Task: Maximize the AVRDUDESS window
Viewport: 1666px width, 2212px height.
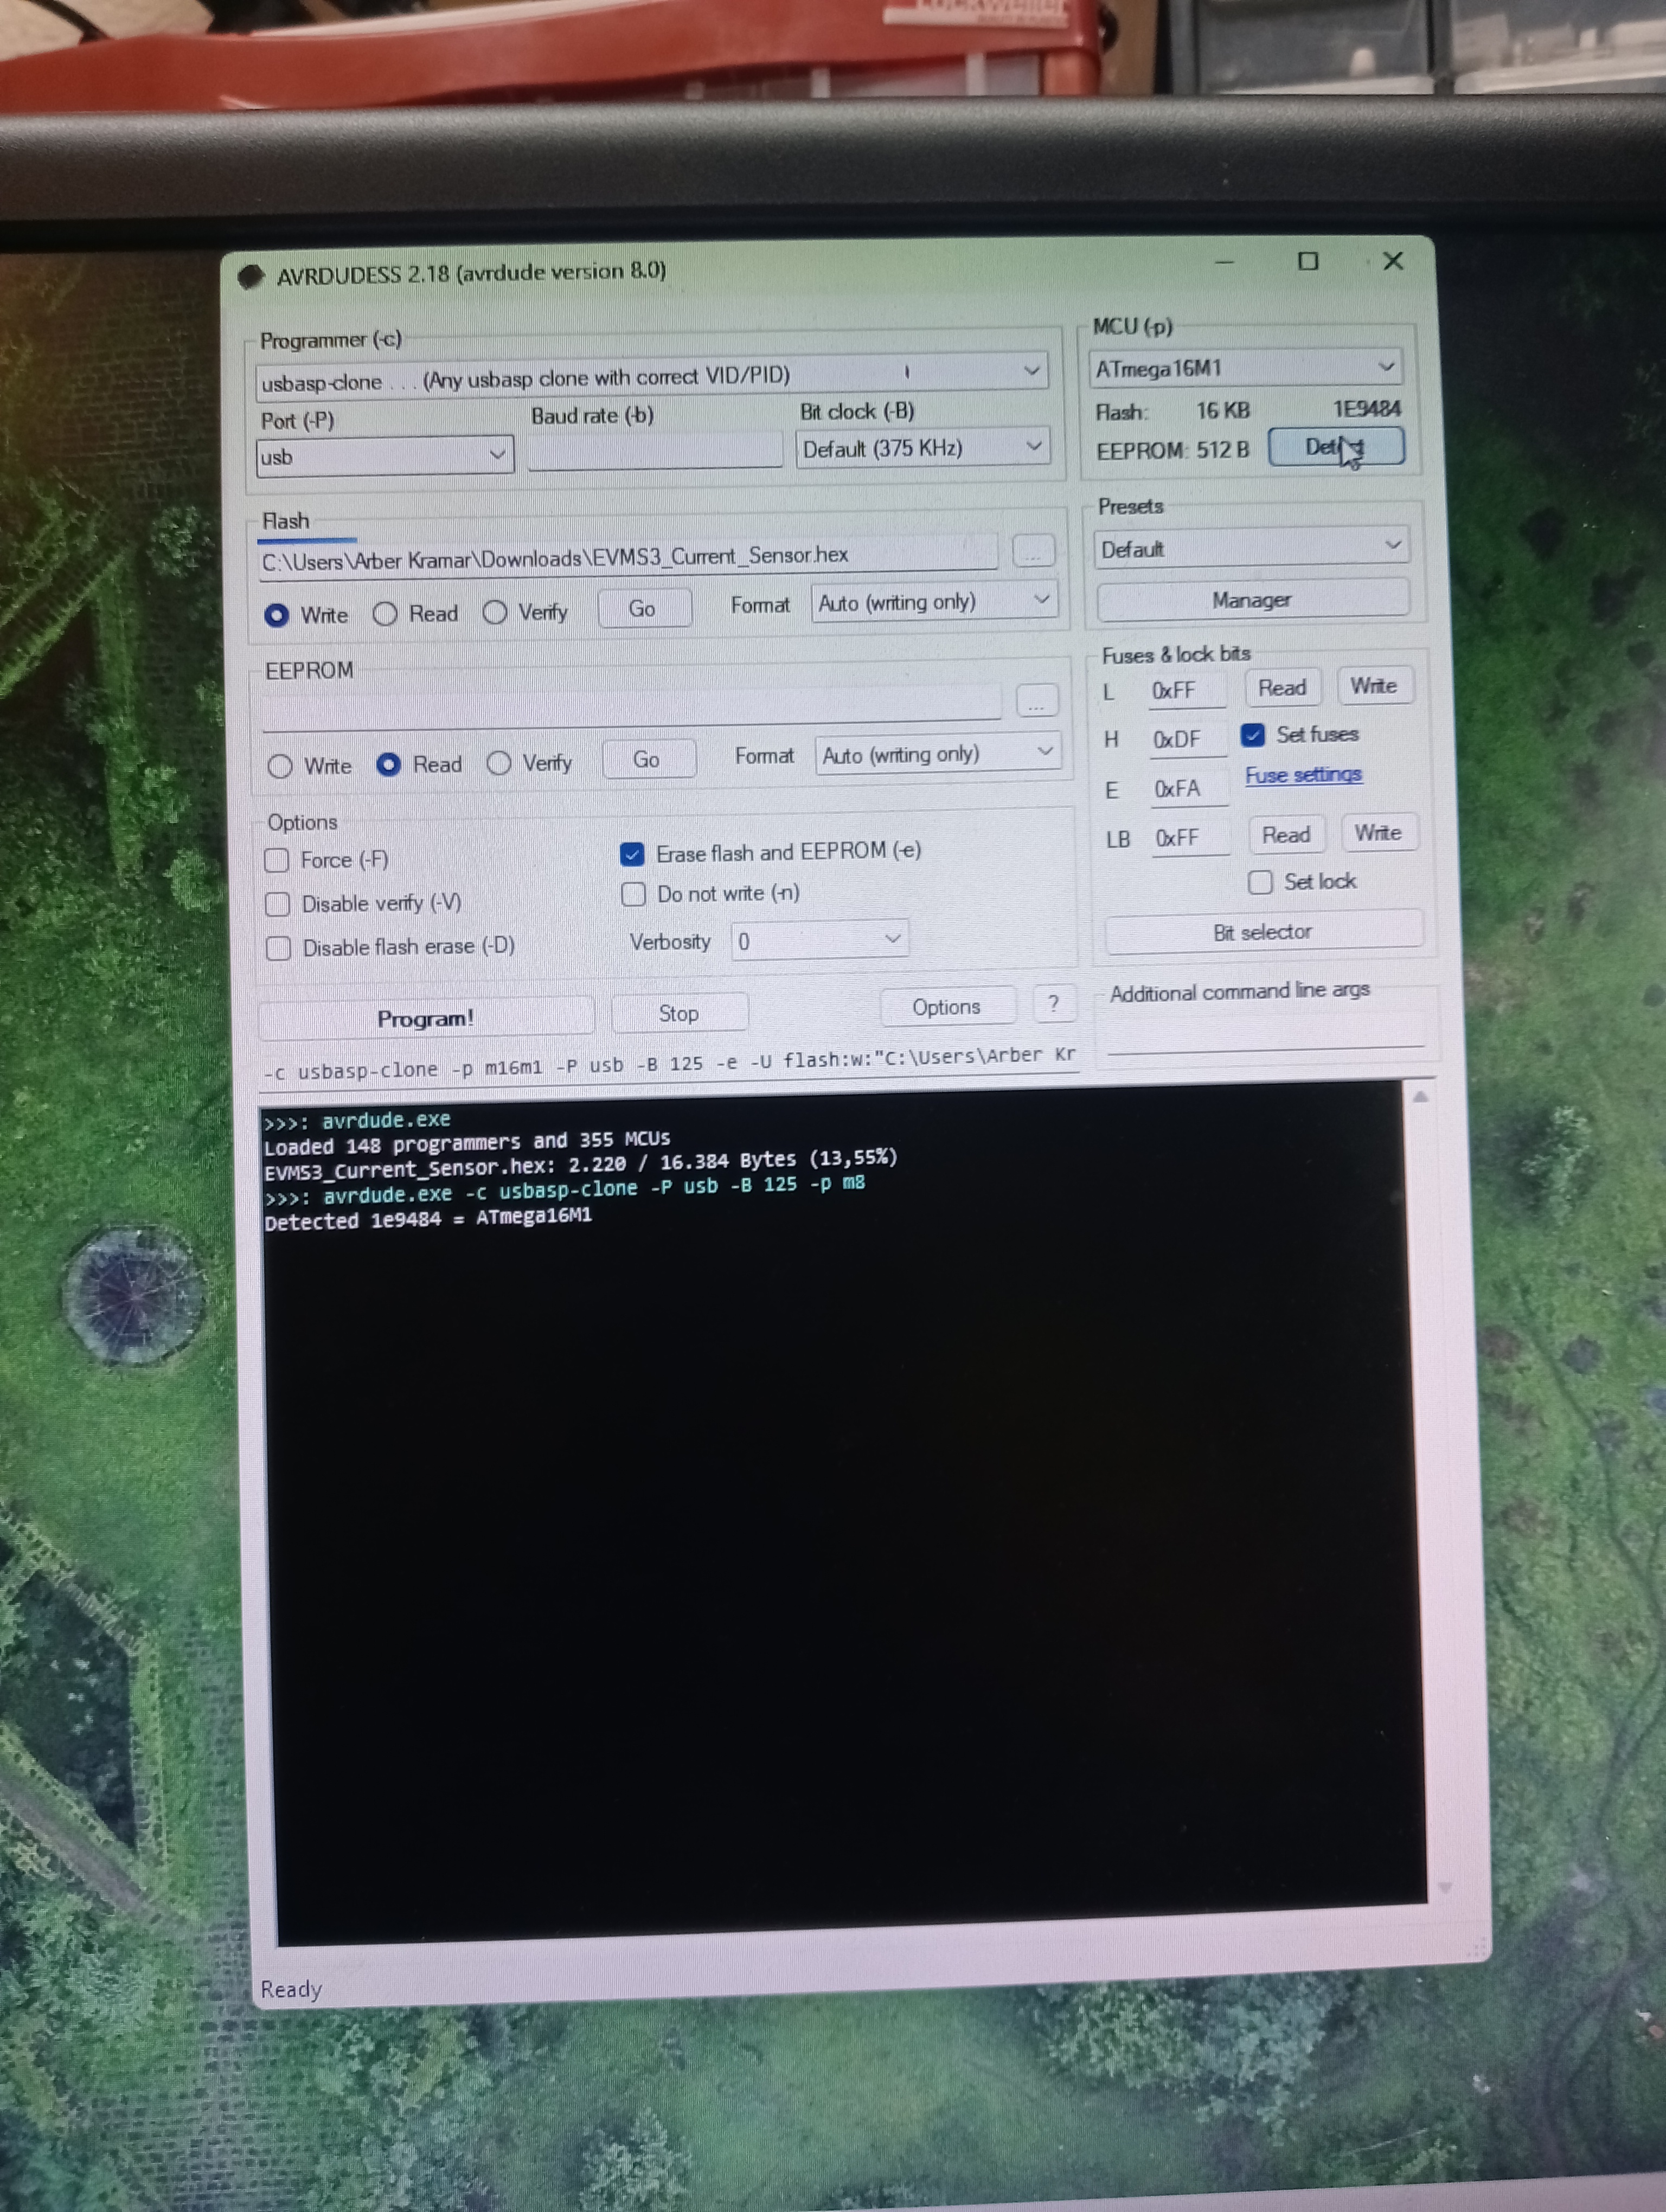Action: pos(1307,262)
